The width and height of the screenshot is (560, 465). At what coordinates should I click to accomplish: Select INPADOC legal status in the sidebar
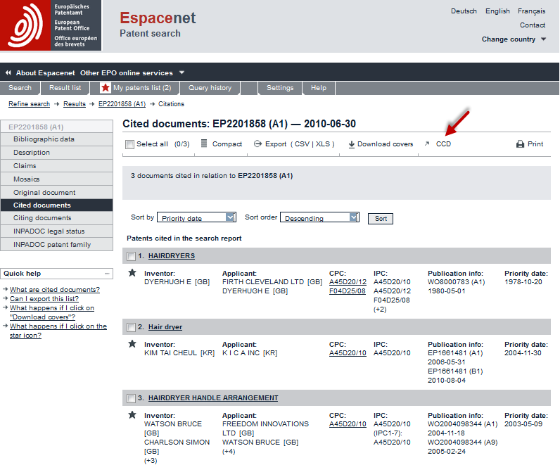pyautogui.click(x=57, y=231)
